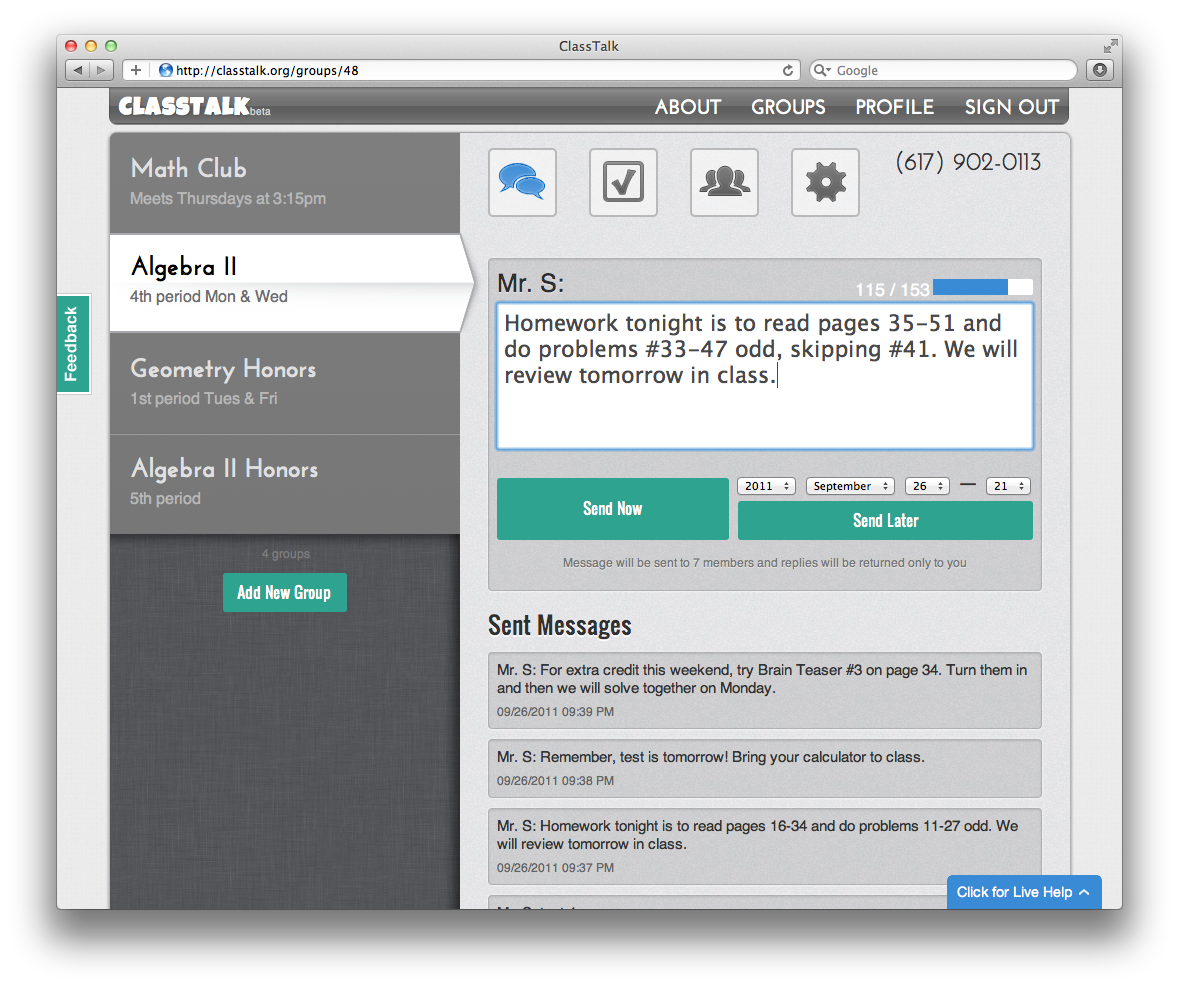This screenshot has width=1179, height=988.
Task: Click the add bookmark plus button
Action: click(136, 70)
